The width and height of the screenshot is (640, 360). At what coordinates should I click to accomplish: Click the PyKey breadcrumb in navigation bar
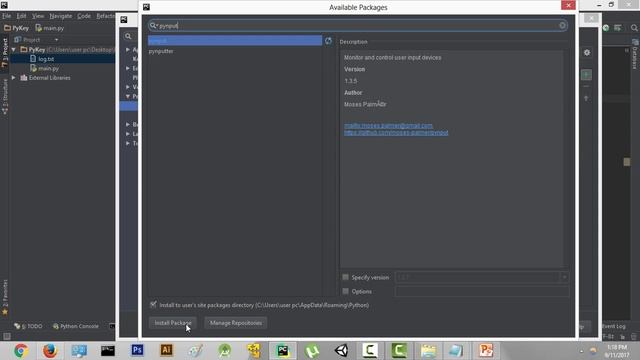tap(16, 28)
